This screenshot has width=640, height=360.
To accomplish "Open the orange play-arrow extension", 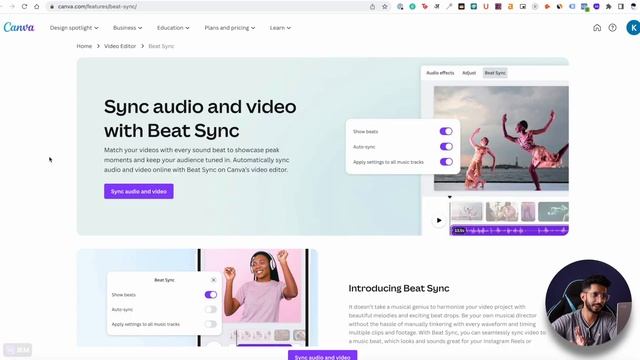I will [547, 7].
